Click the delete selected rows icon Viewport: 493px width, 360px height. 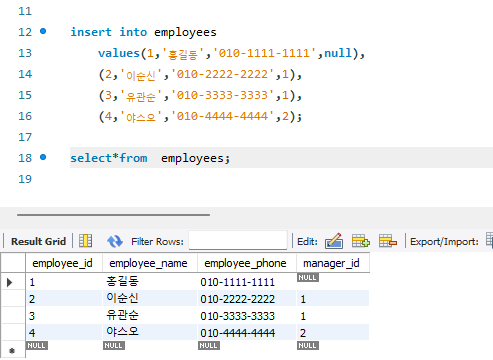tap(388, 241)
